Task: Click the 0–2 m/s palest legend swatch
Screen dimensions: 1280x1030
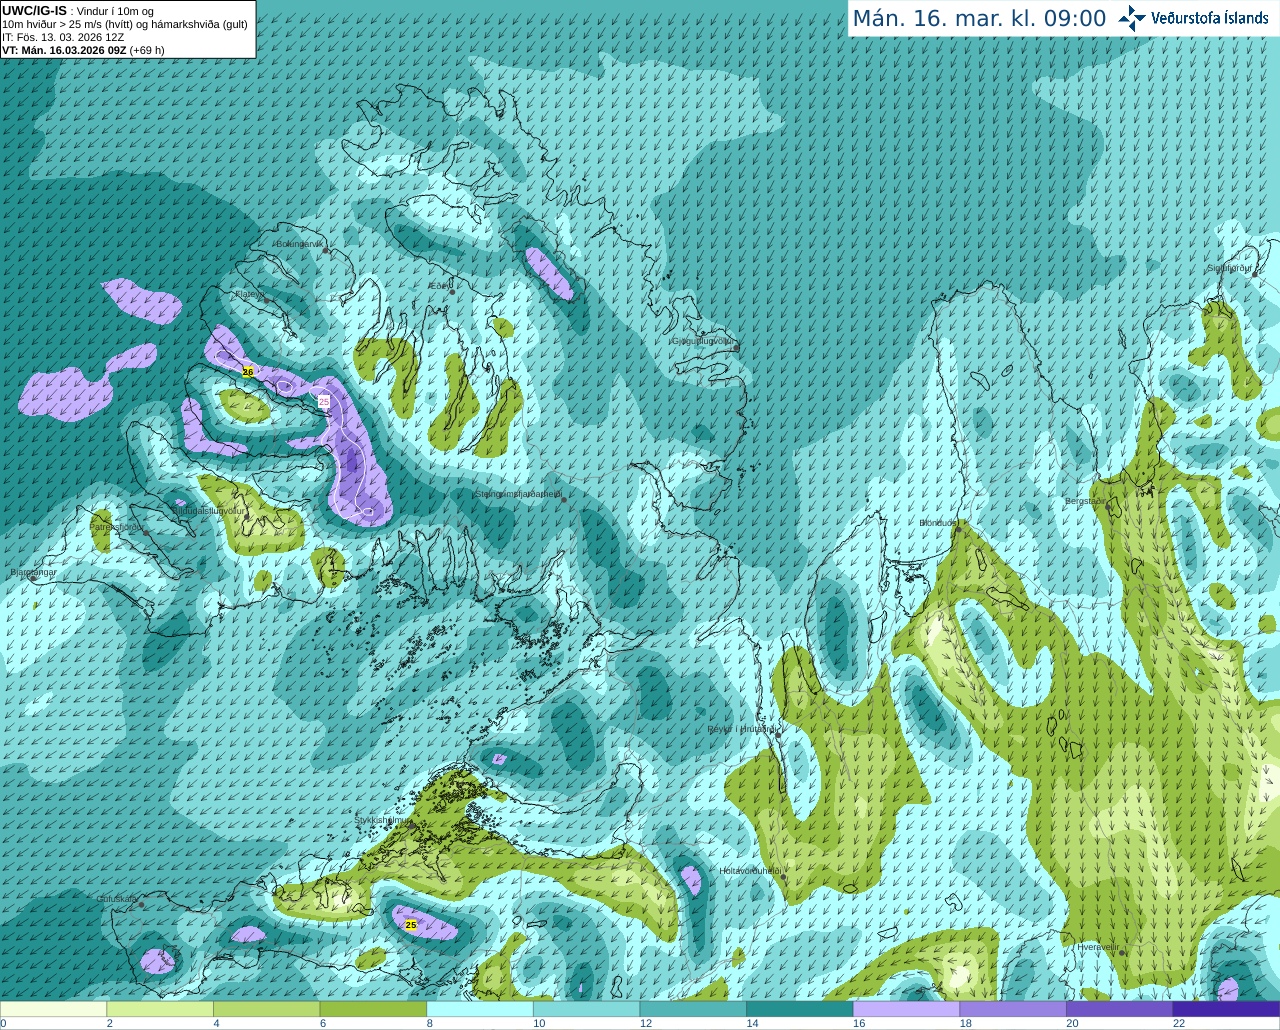Action: pos(53,1009)
